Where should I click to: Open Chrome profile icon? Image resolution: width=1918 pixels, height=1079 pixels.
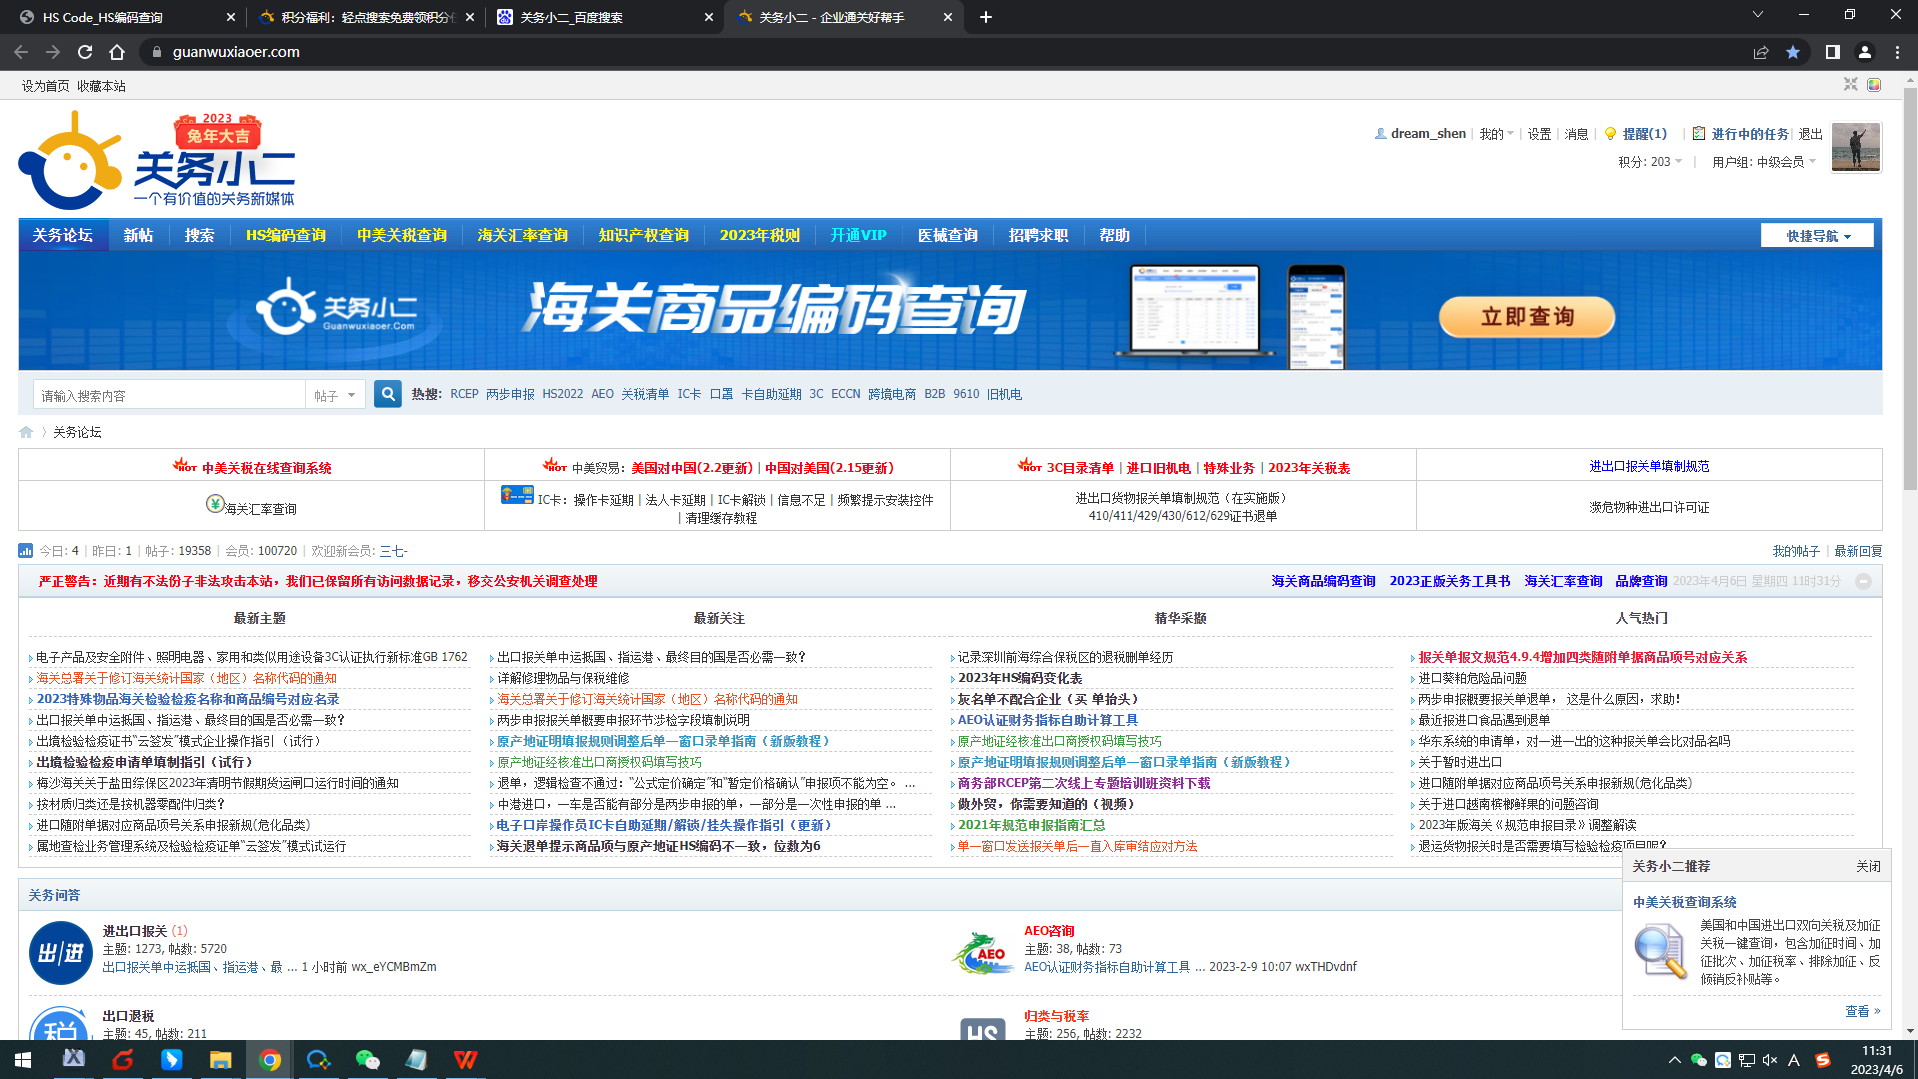click(x=1865, y=52)
